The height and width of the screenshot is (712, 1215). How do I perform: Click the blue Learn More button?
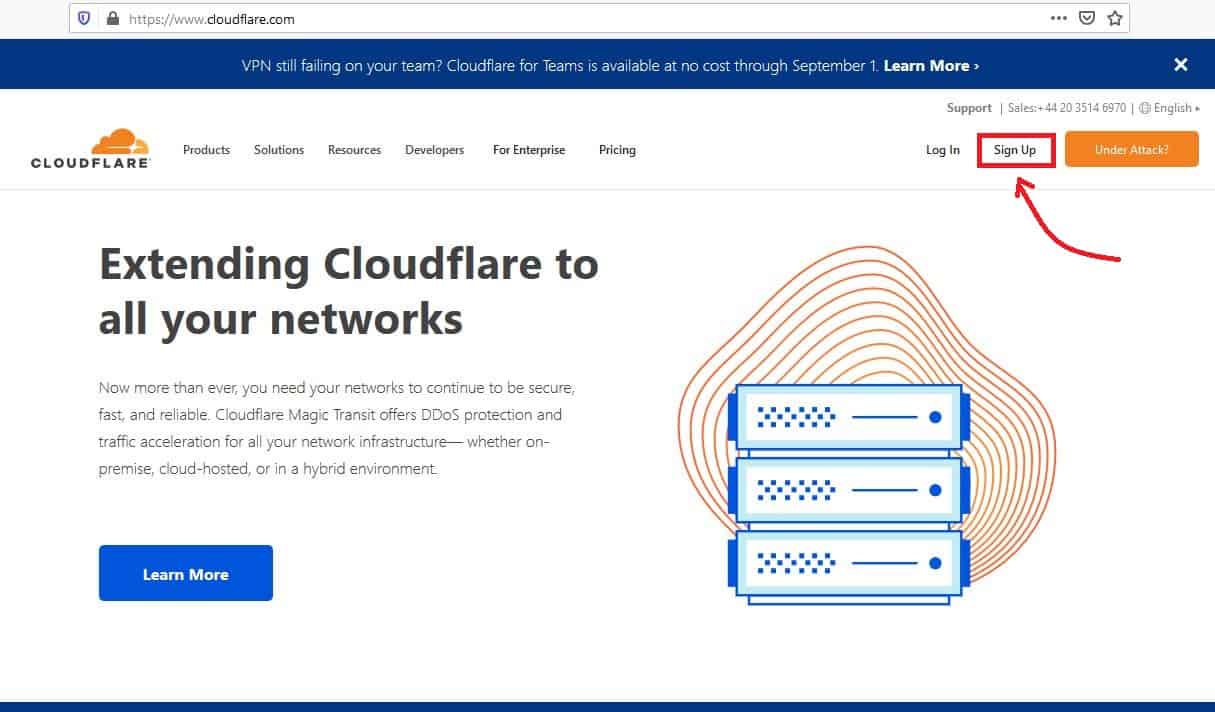coord(186,573)
